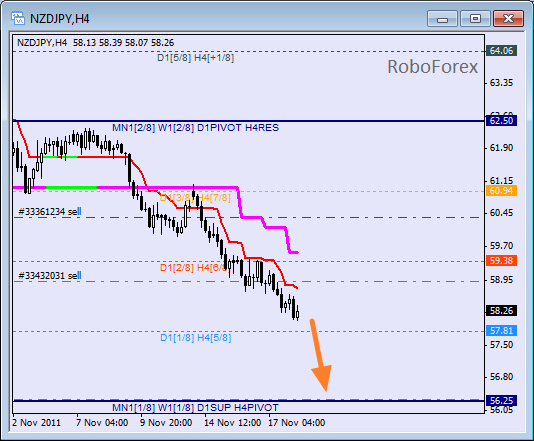
Task: Click the orange 60.94 price tag
Action: [x=501, y=191]
